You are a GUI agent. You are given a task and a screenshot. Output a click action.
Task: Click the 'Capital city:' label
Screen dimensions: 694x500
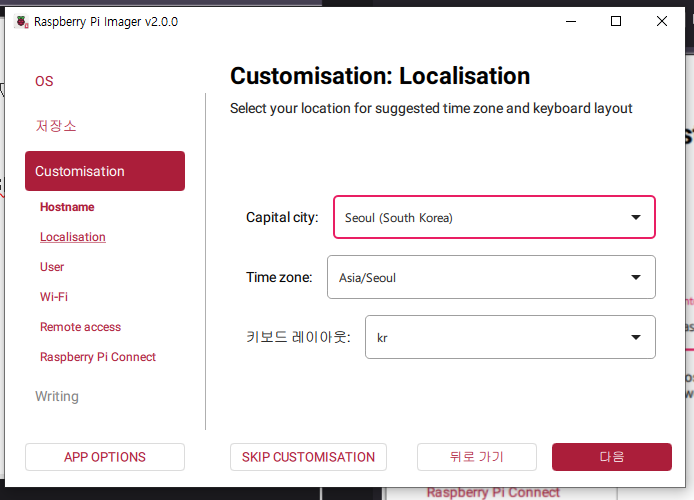282,217
